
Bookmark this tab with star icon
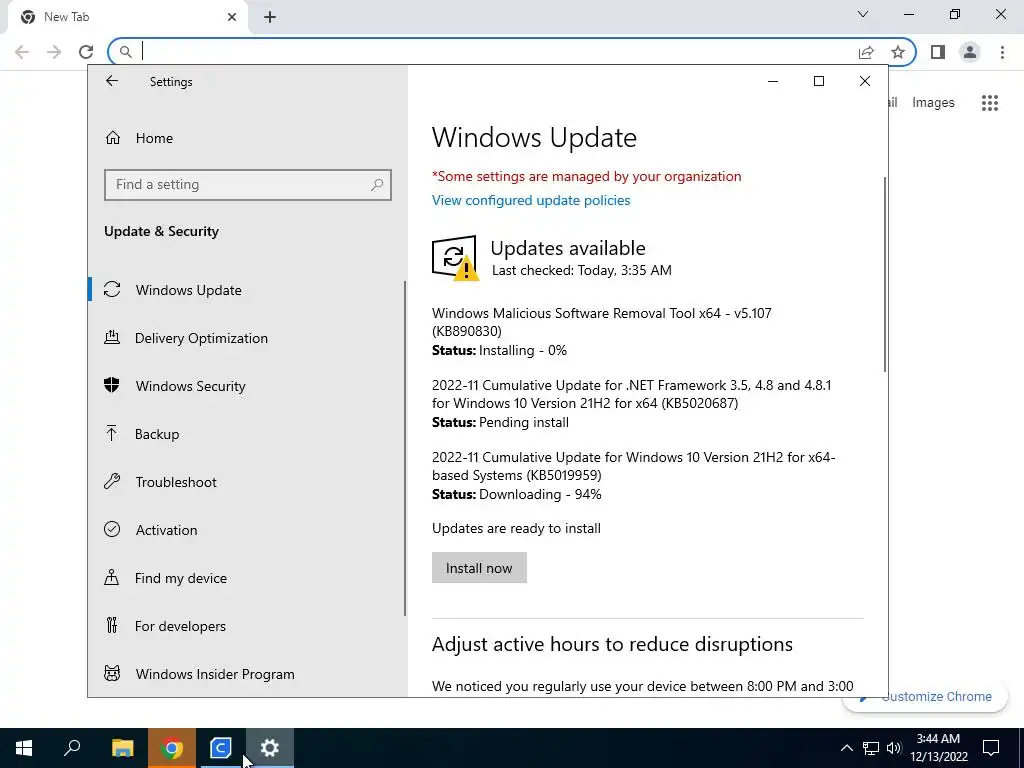[898, 52]
